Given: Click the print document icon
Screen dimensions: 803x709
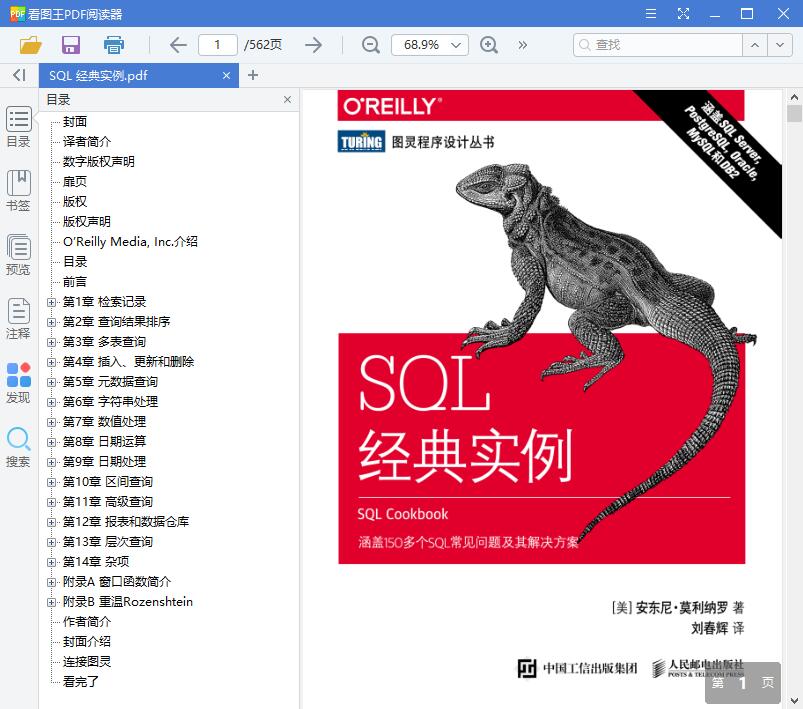Looking at the screenshot, I should click(x=113, y=45).
